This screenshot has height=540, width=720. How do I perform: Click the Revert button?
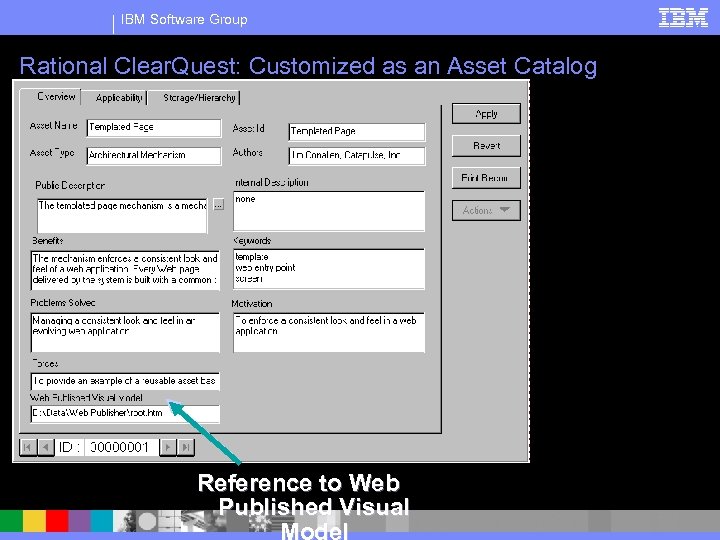tap(486, 146)
